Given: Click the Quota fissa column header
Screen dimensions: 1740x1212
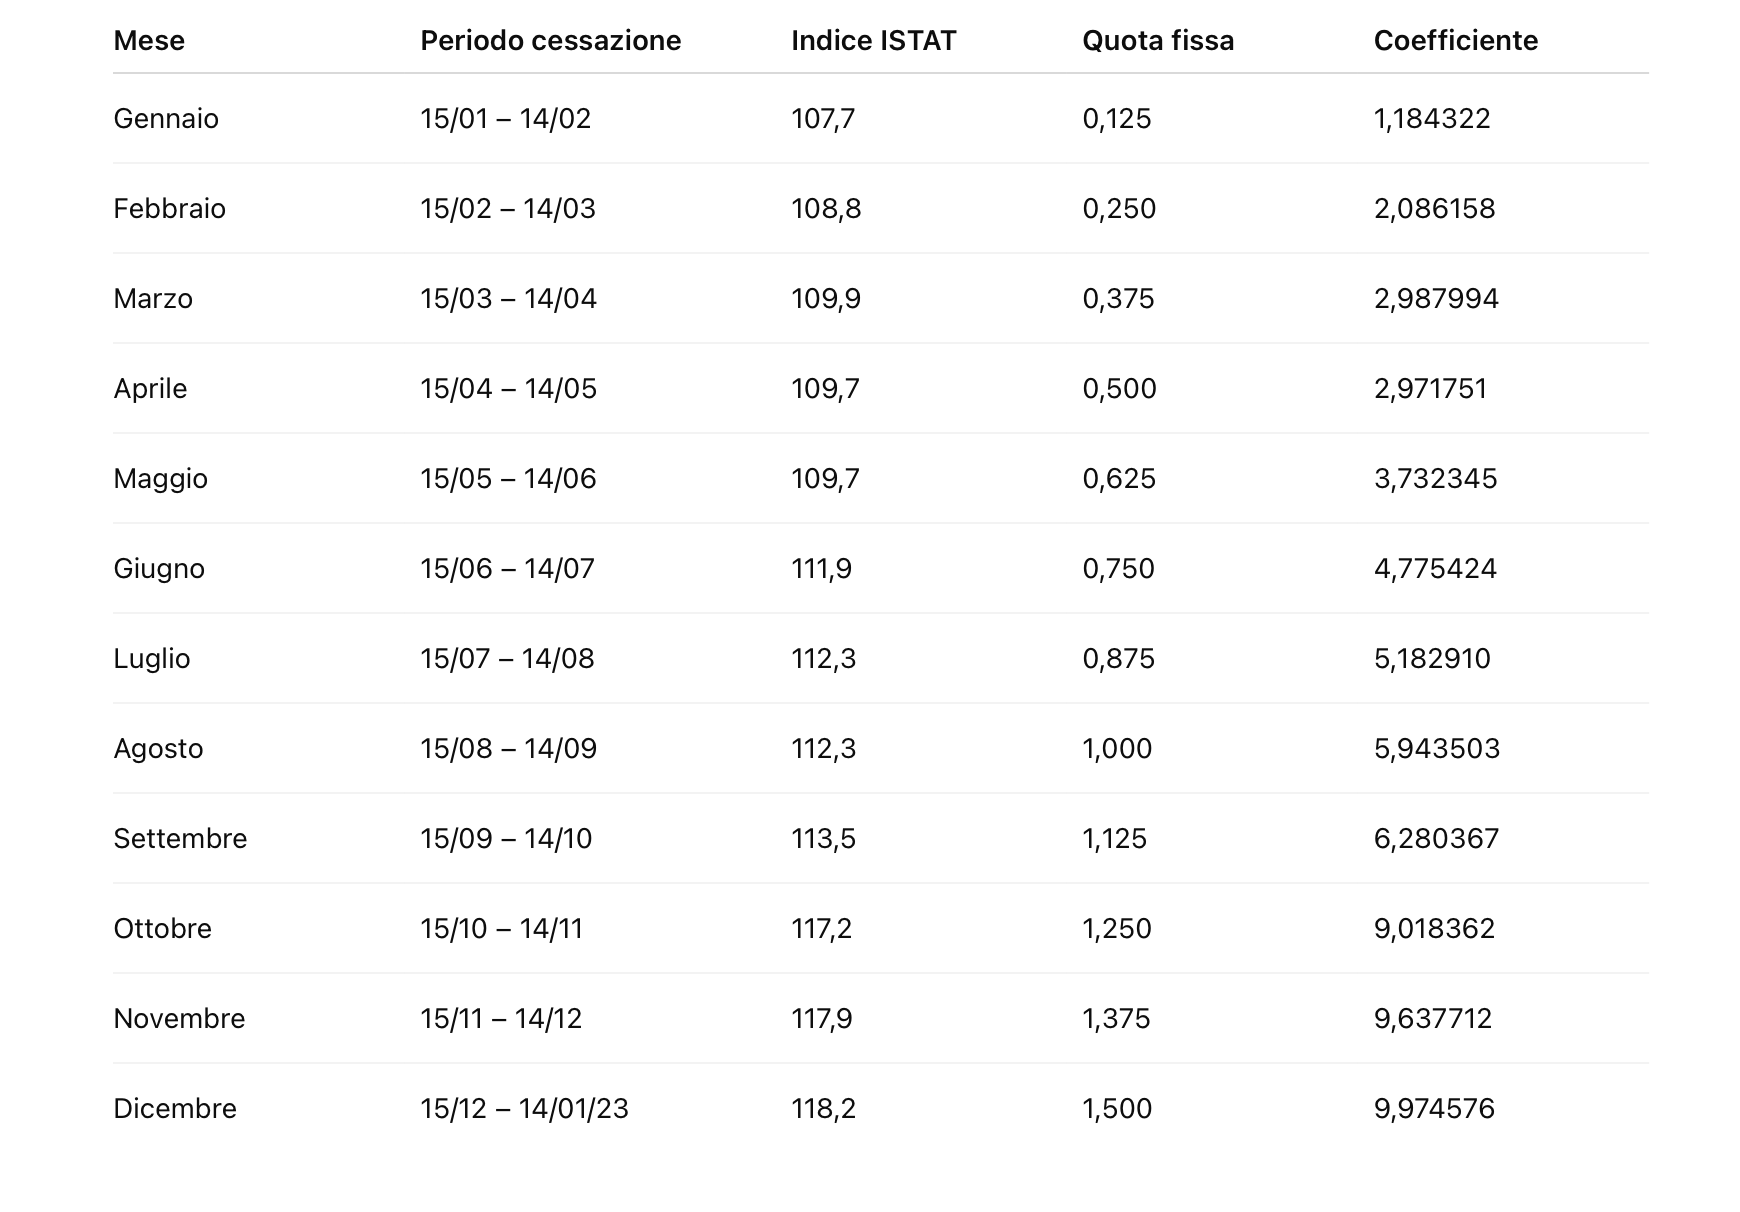Looking at the screenshot, I should click(1158, 41).
